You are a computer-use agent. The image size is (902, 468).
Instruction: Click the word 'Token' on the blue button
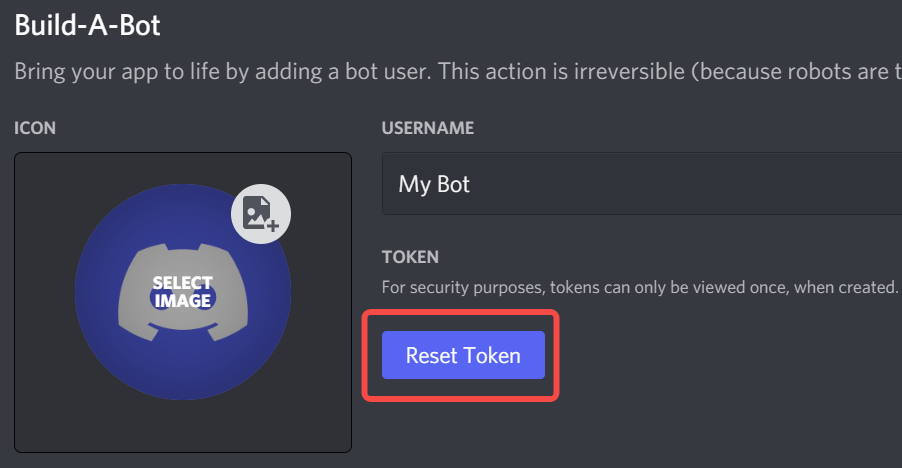point(492,355)
